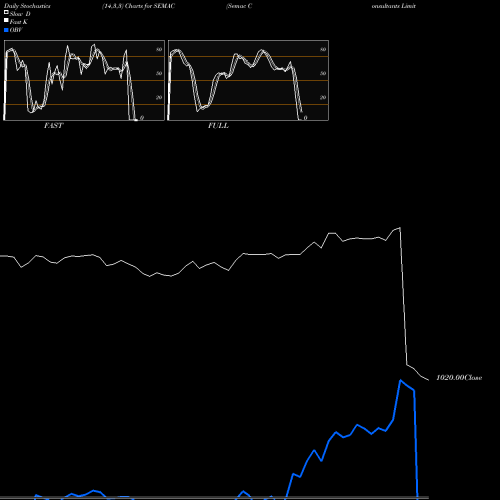Click the 'Fast K' legend text
Screen dimensions: 500x500
[x=19, y=22]
